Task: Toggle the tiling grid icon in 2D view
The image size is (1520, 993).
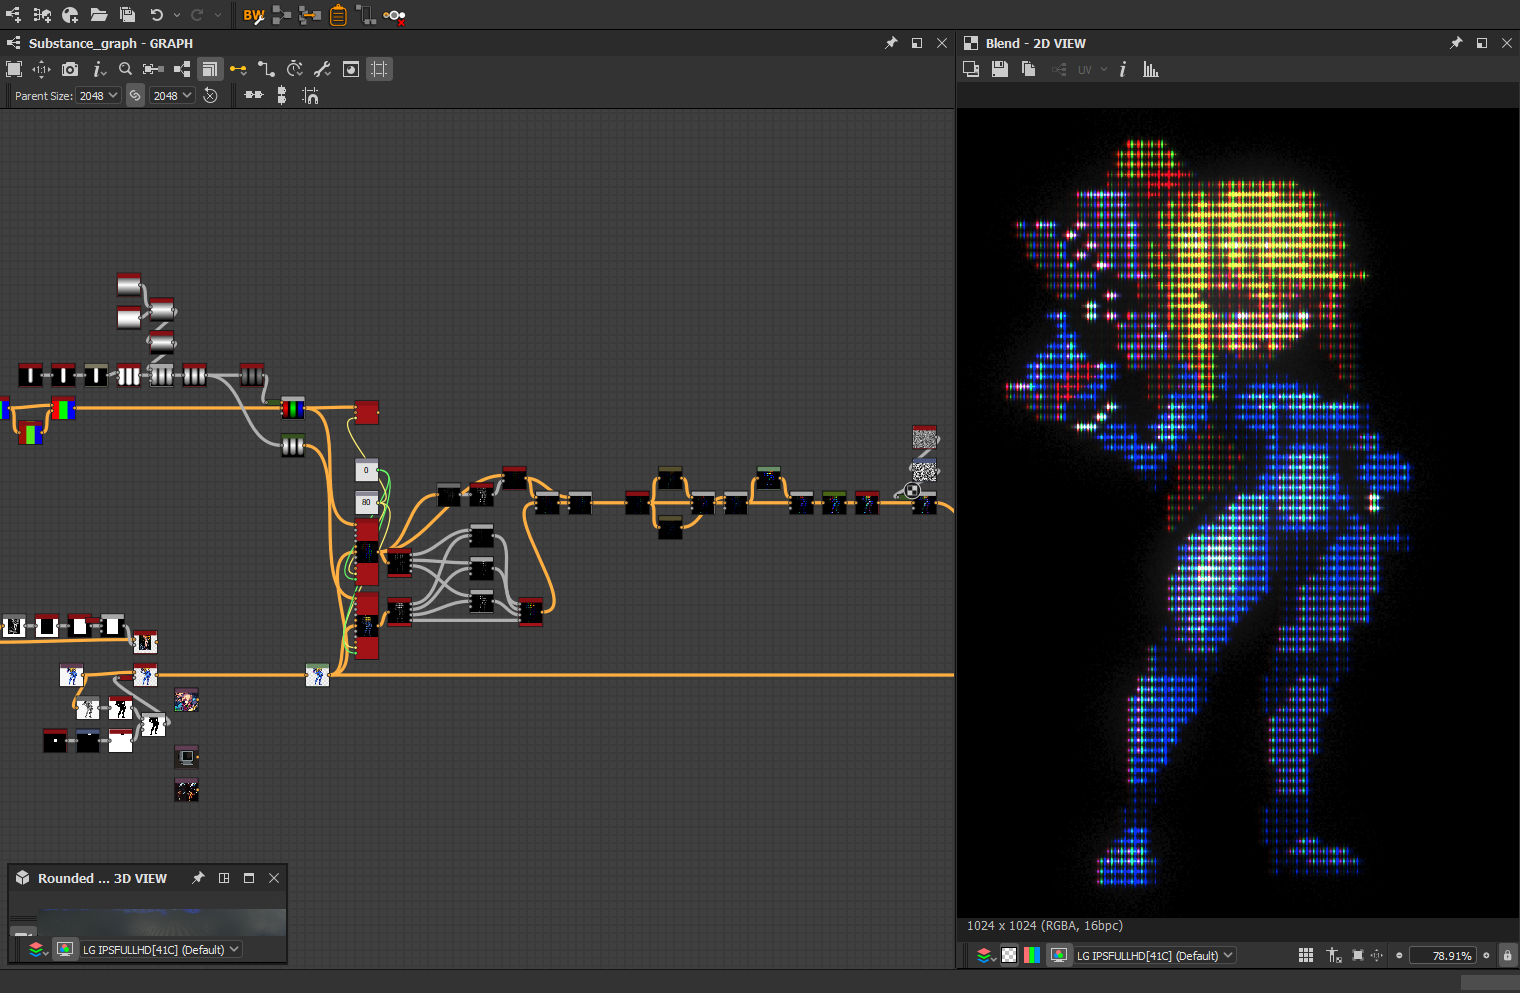Action: (1305, 955)
